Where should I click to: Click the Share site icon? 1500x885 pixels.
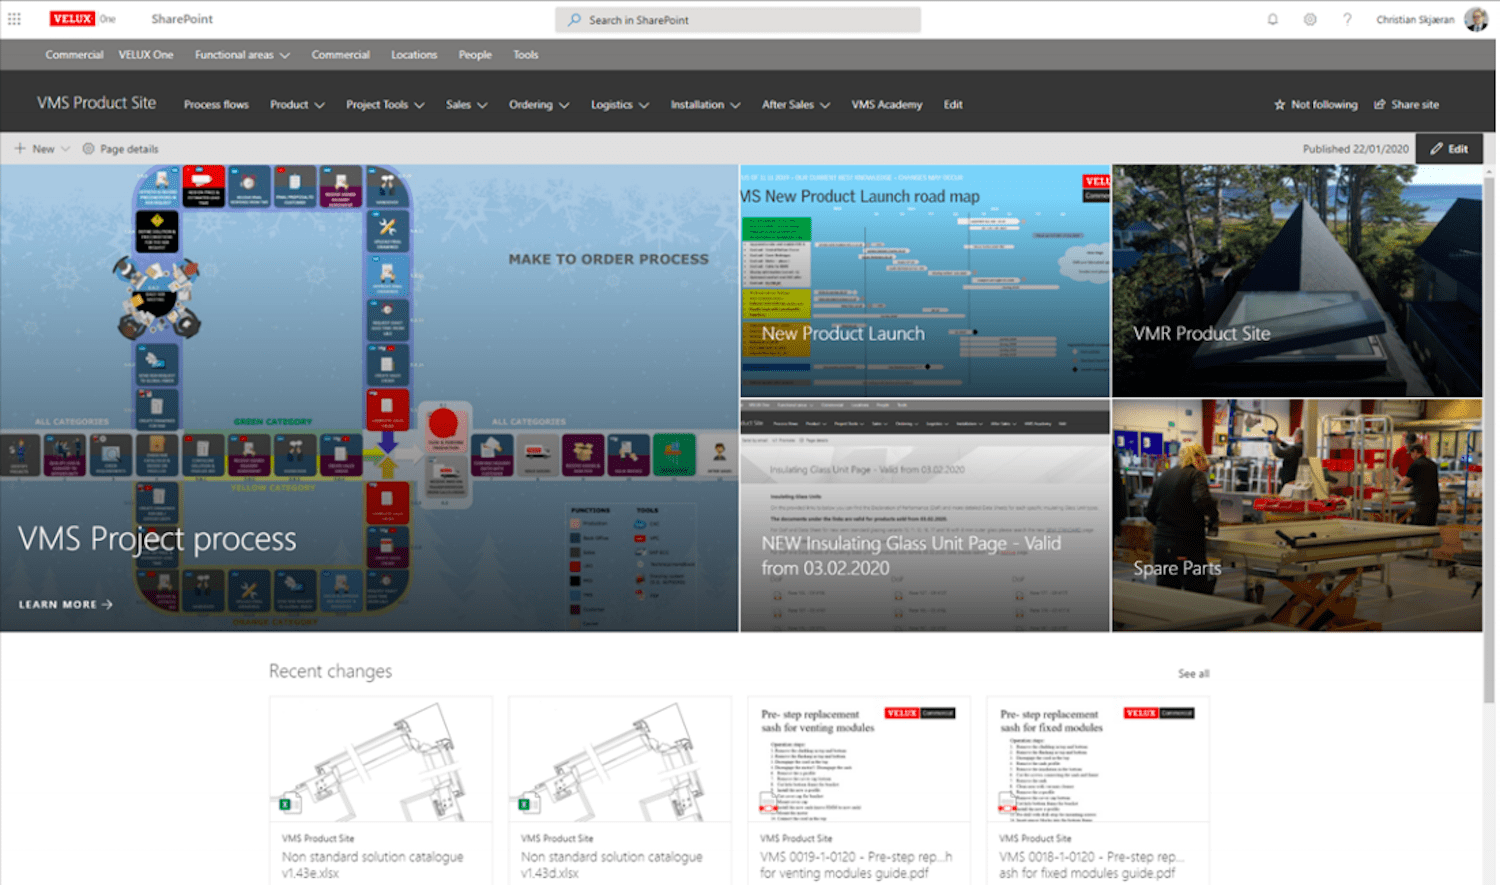pyautogui.click(x=1380, y=104)
